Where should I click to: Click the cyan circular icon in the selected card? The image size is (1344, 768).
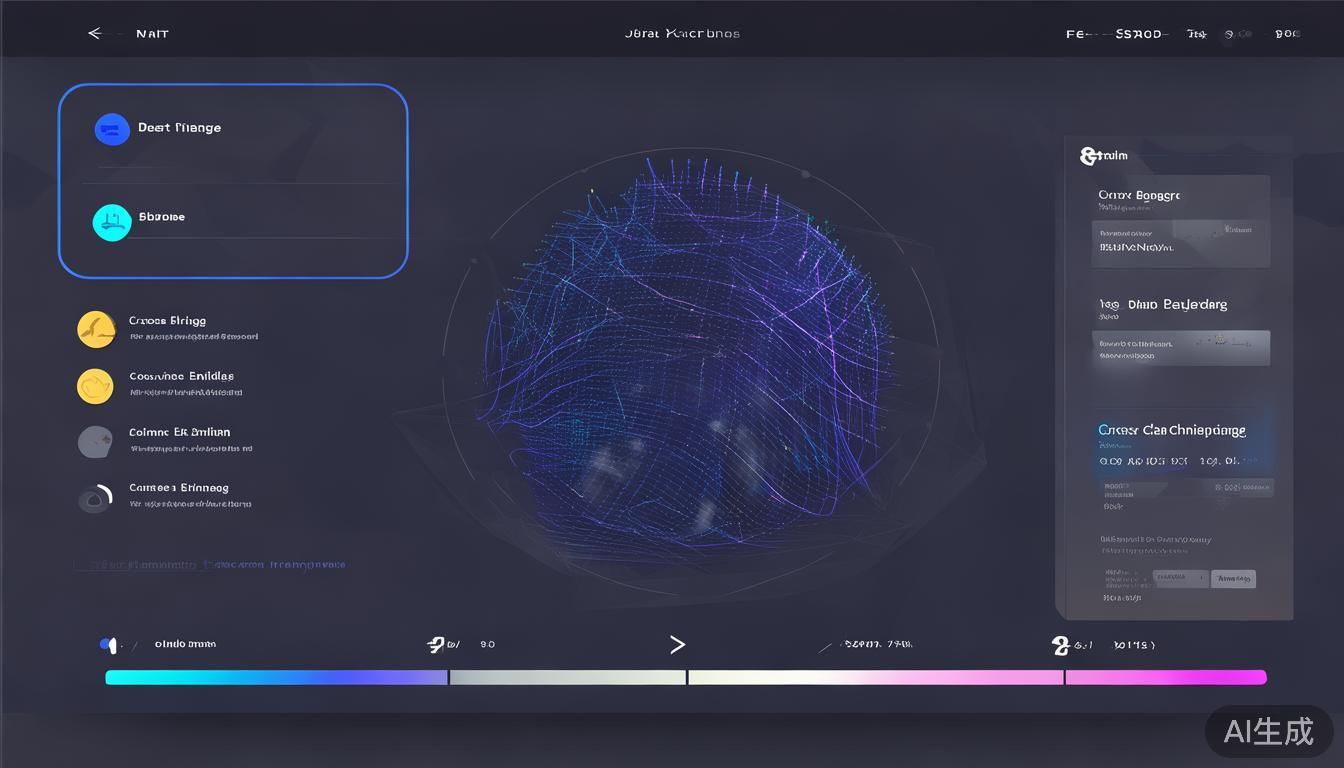[112, 222]
